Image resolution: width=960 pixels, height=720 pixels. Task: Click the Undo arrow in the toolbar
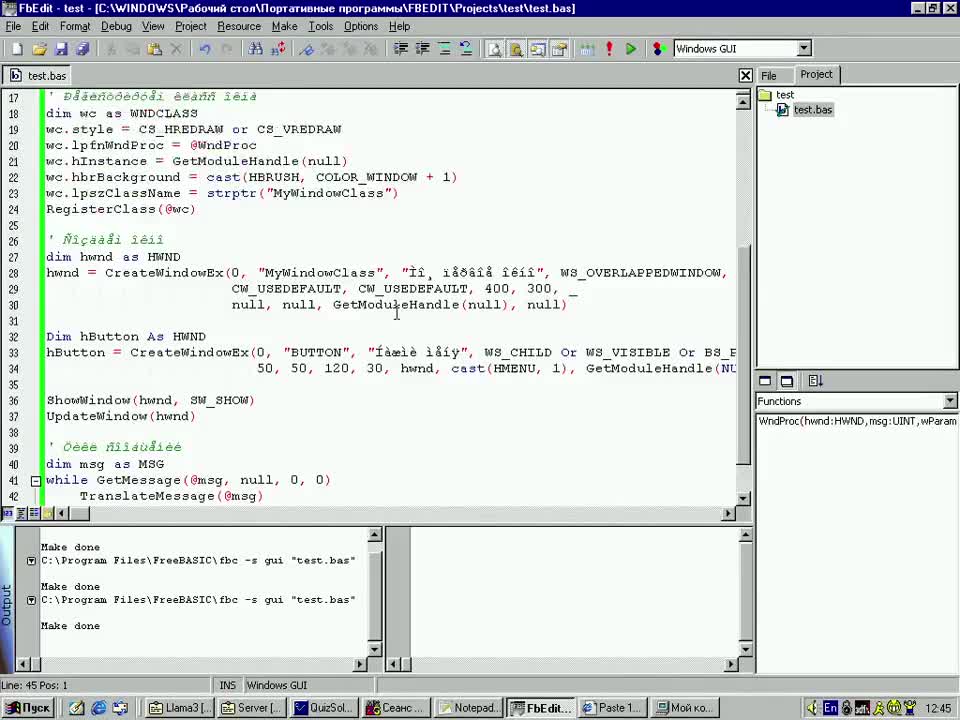click(x=205, y=48)
